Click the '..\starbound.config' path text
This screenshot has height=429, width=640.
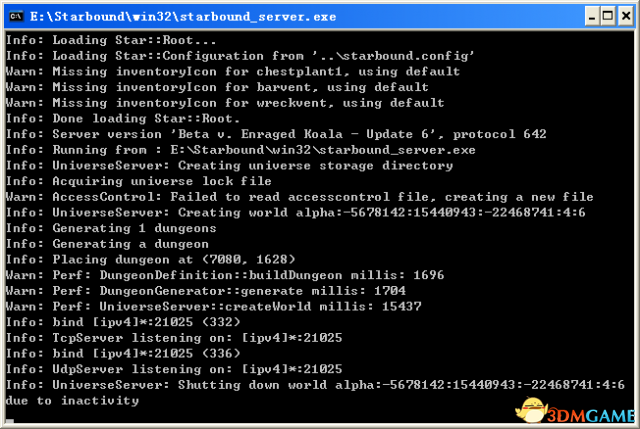[x=393, y=56]
